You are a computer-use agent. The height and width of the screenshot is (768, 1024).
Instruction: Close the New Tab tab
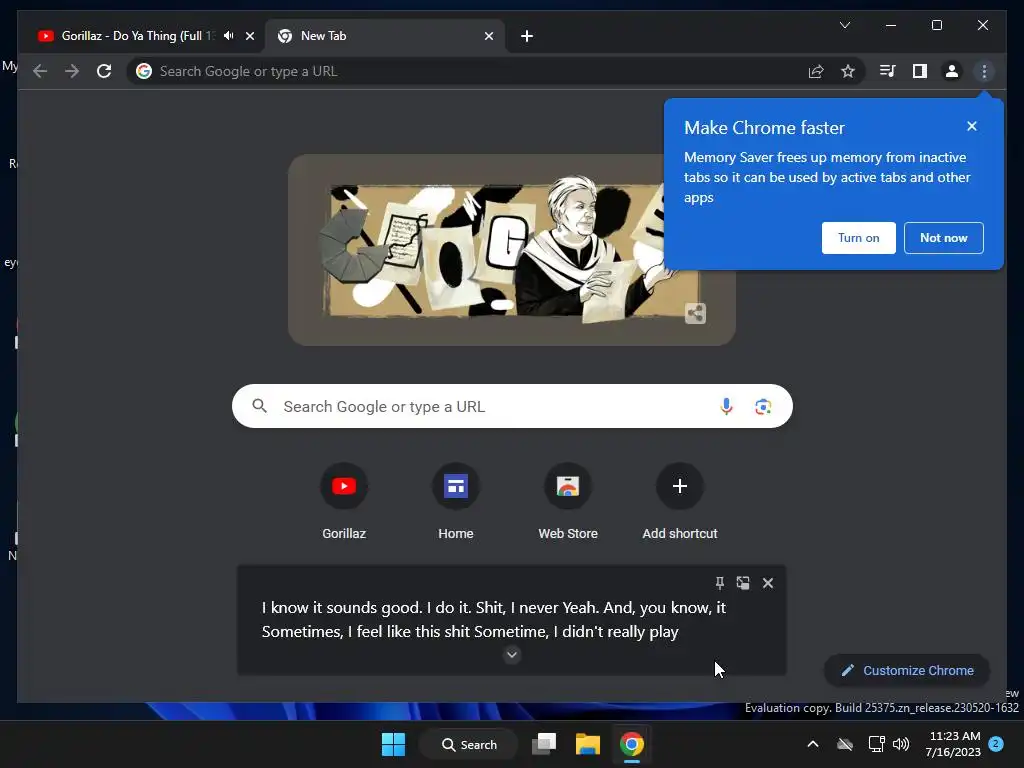(x=489, y=36)
